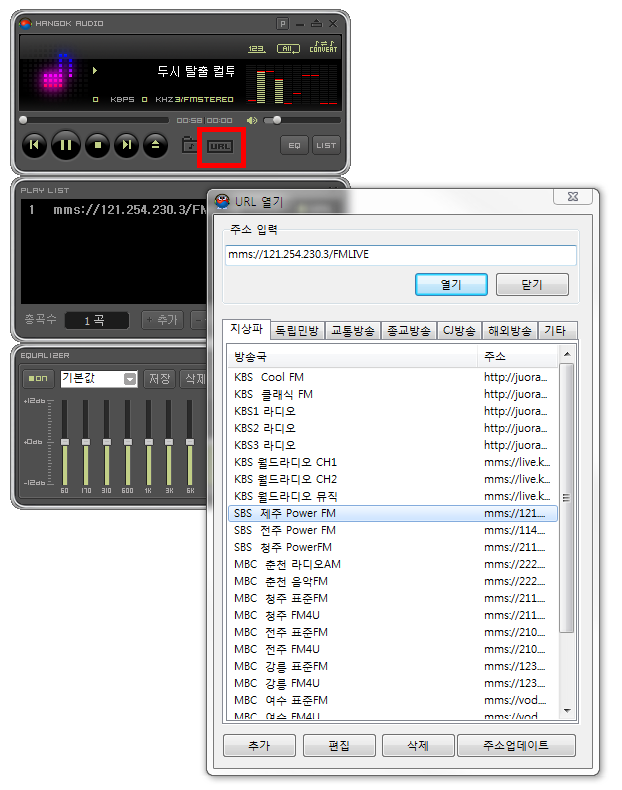This screenshot has width=622, height=790.
Task: Switch to the 해외방송 tab
Action: tap(510, 331)
